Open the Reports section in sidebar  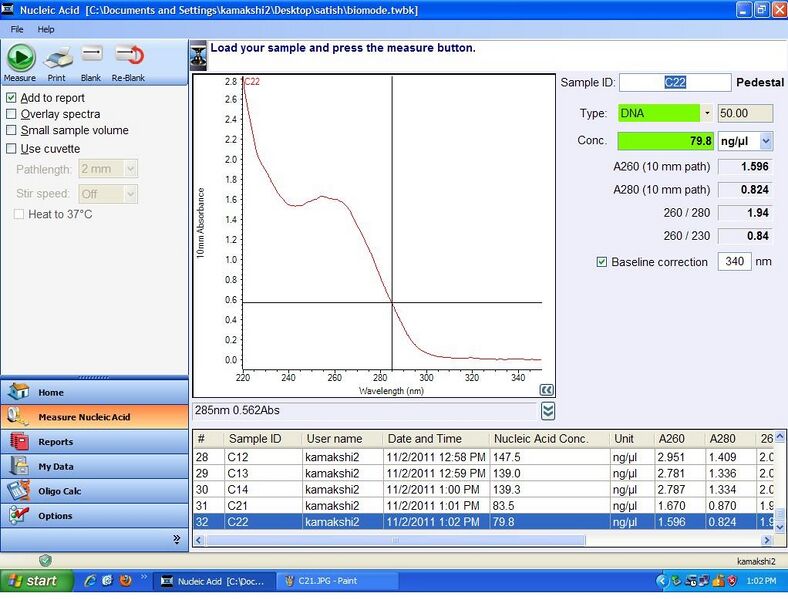[55, 441]
